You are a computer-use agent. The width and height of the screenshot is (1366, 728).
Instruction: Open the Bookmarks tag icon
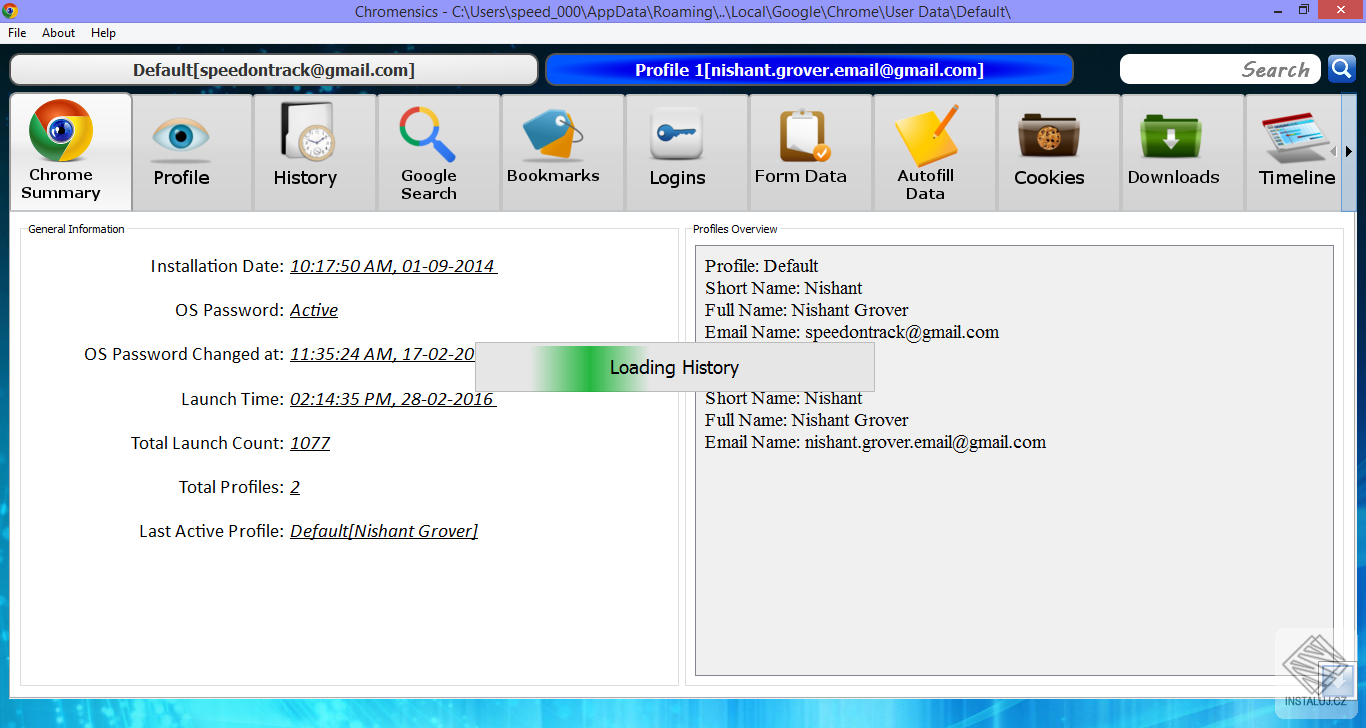click(x=553, y=134)
